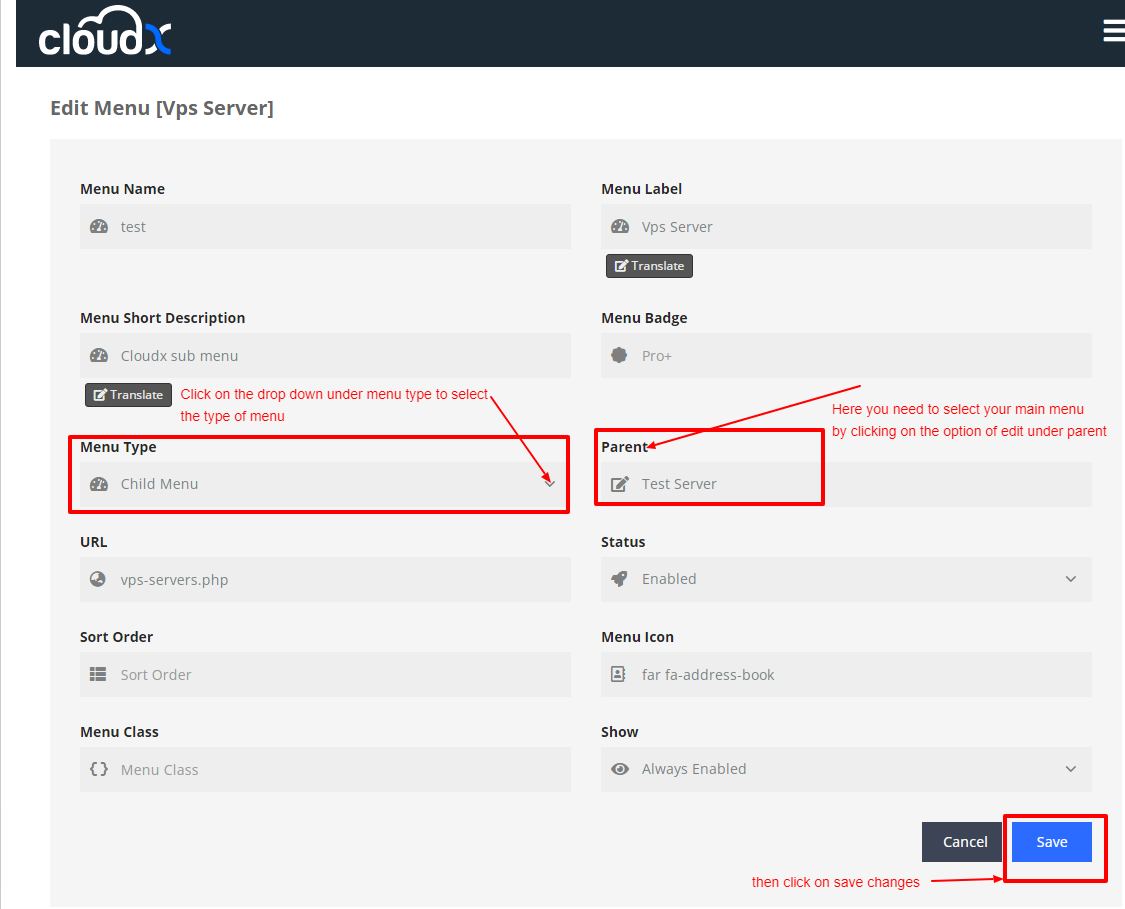Click the rocket icon in Status field

pos(620,579)
